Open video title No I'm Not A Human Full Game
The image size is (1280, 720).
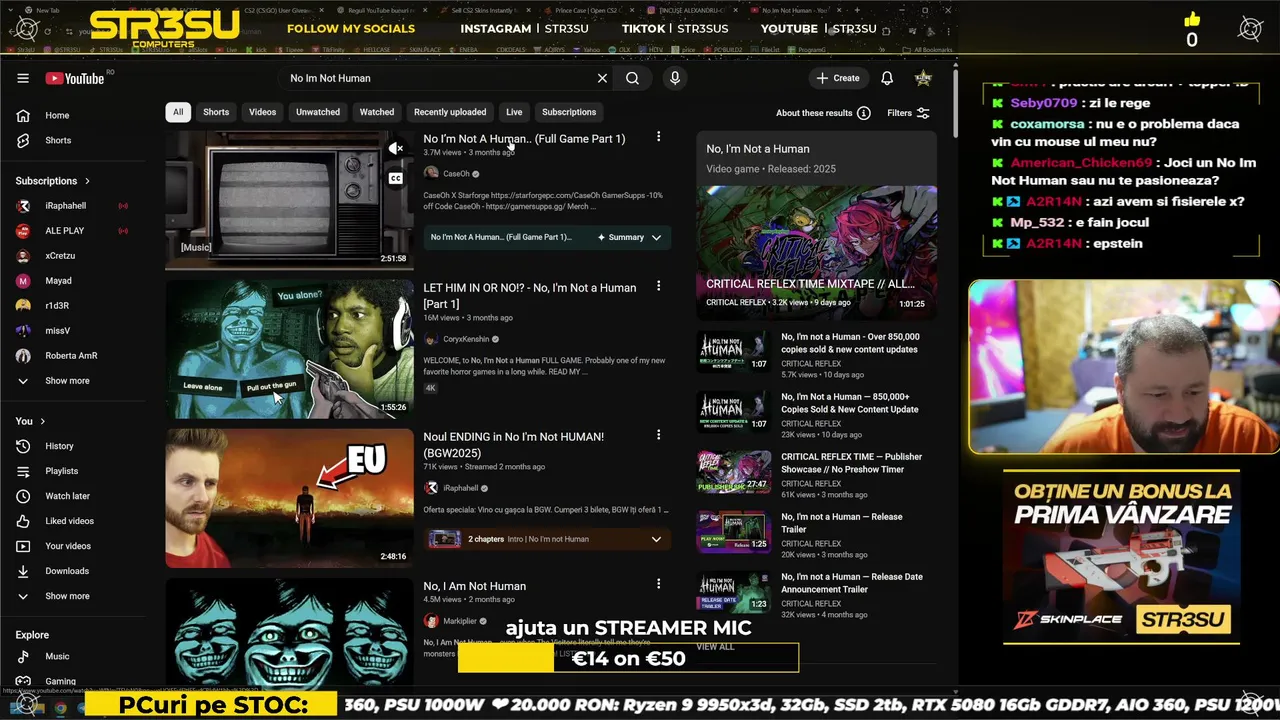click(x=524, y=139)
